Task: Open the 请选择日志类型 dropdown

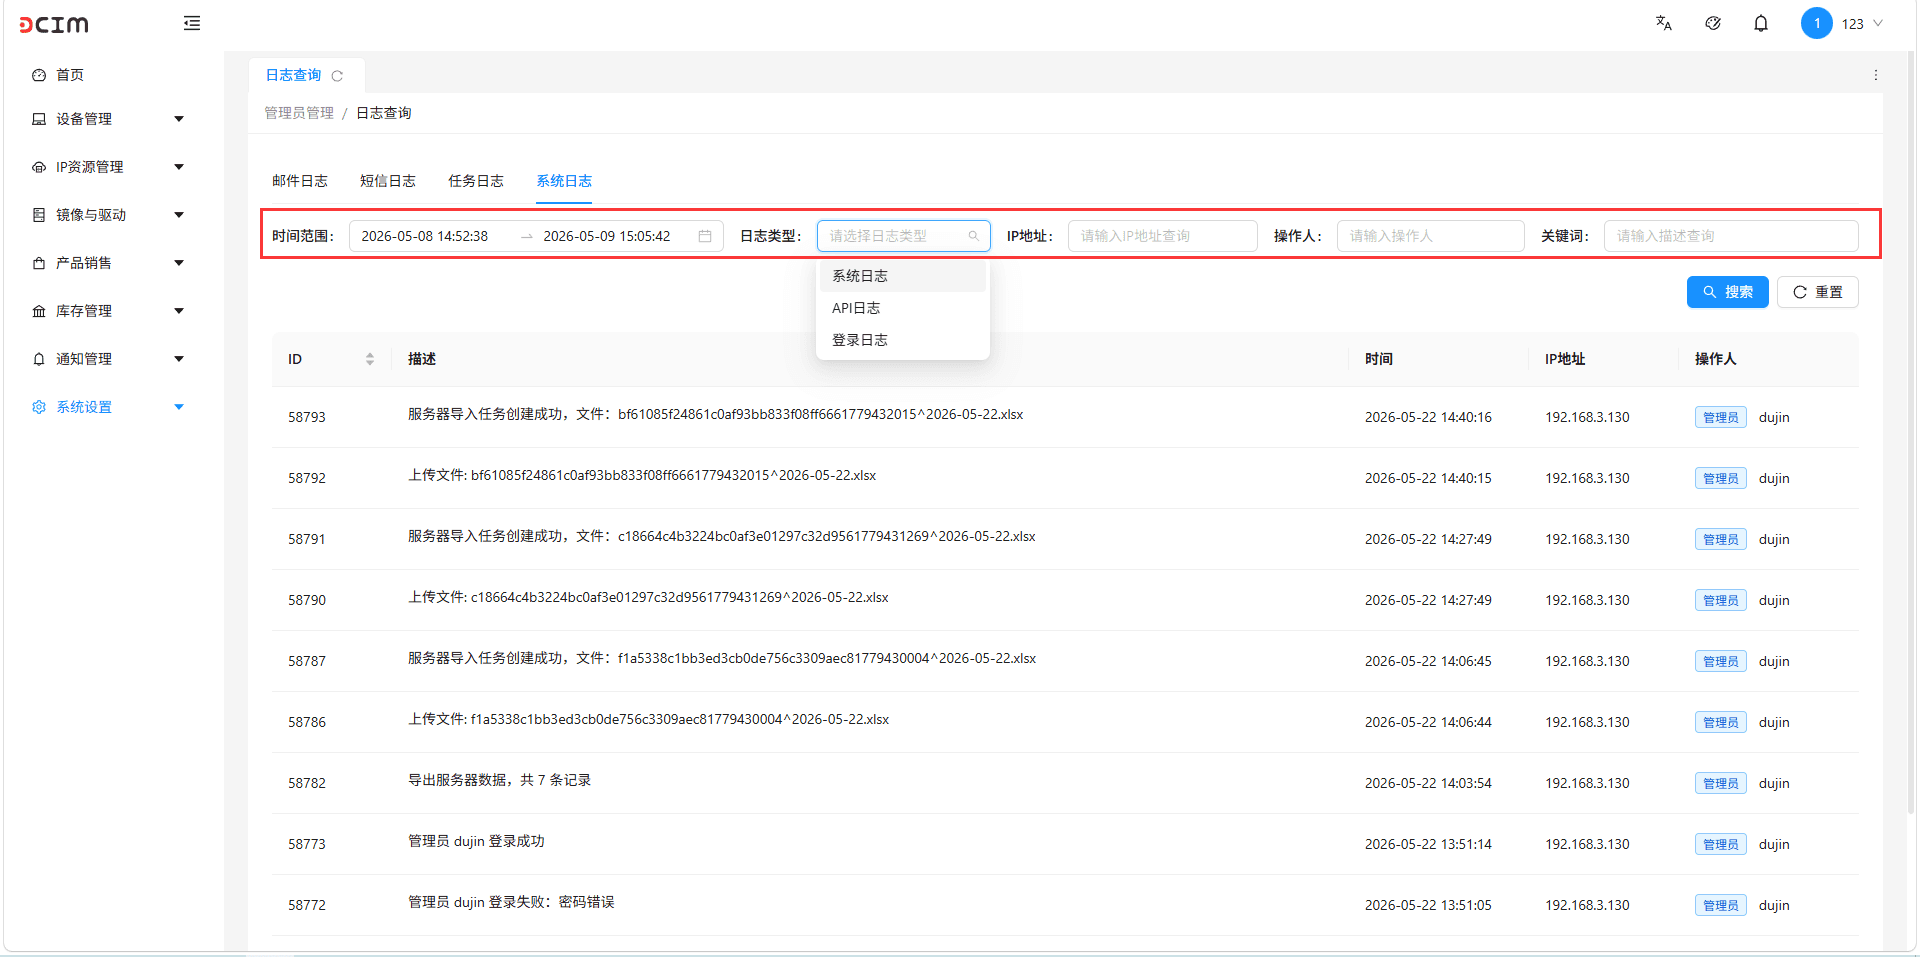Action: click(x=904, y=236)
